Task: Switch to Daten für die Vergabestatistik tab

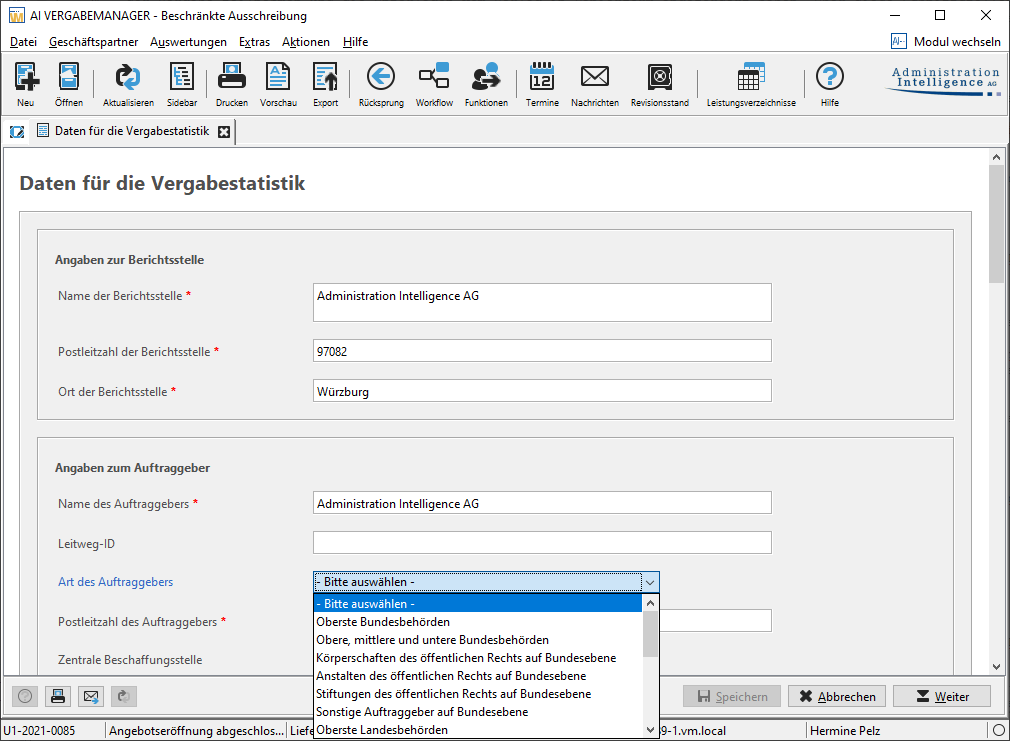Action: coord(132,131)
